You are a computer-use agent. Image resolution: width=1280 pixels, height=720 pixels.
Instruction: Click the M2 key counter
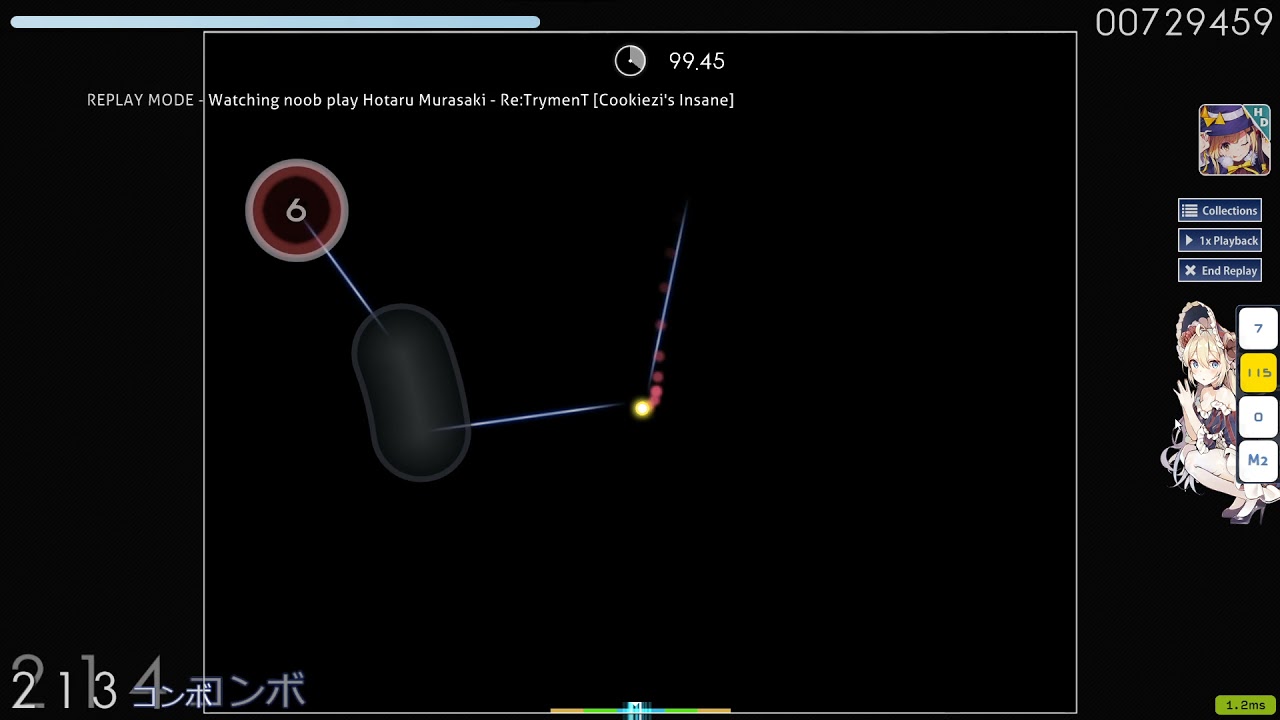pyautogui.click(x=1258, y=461)
